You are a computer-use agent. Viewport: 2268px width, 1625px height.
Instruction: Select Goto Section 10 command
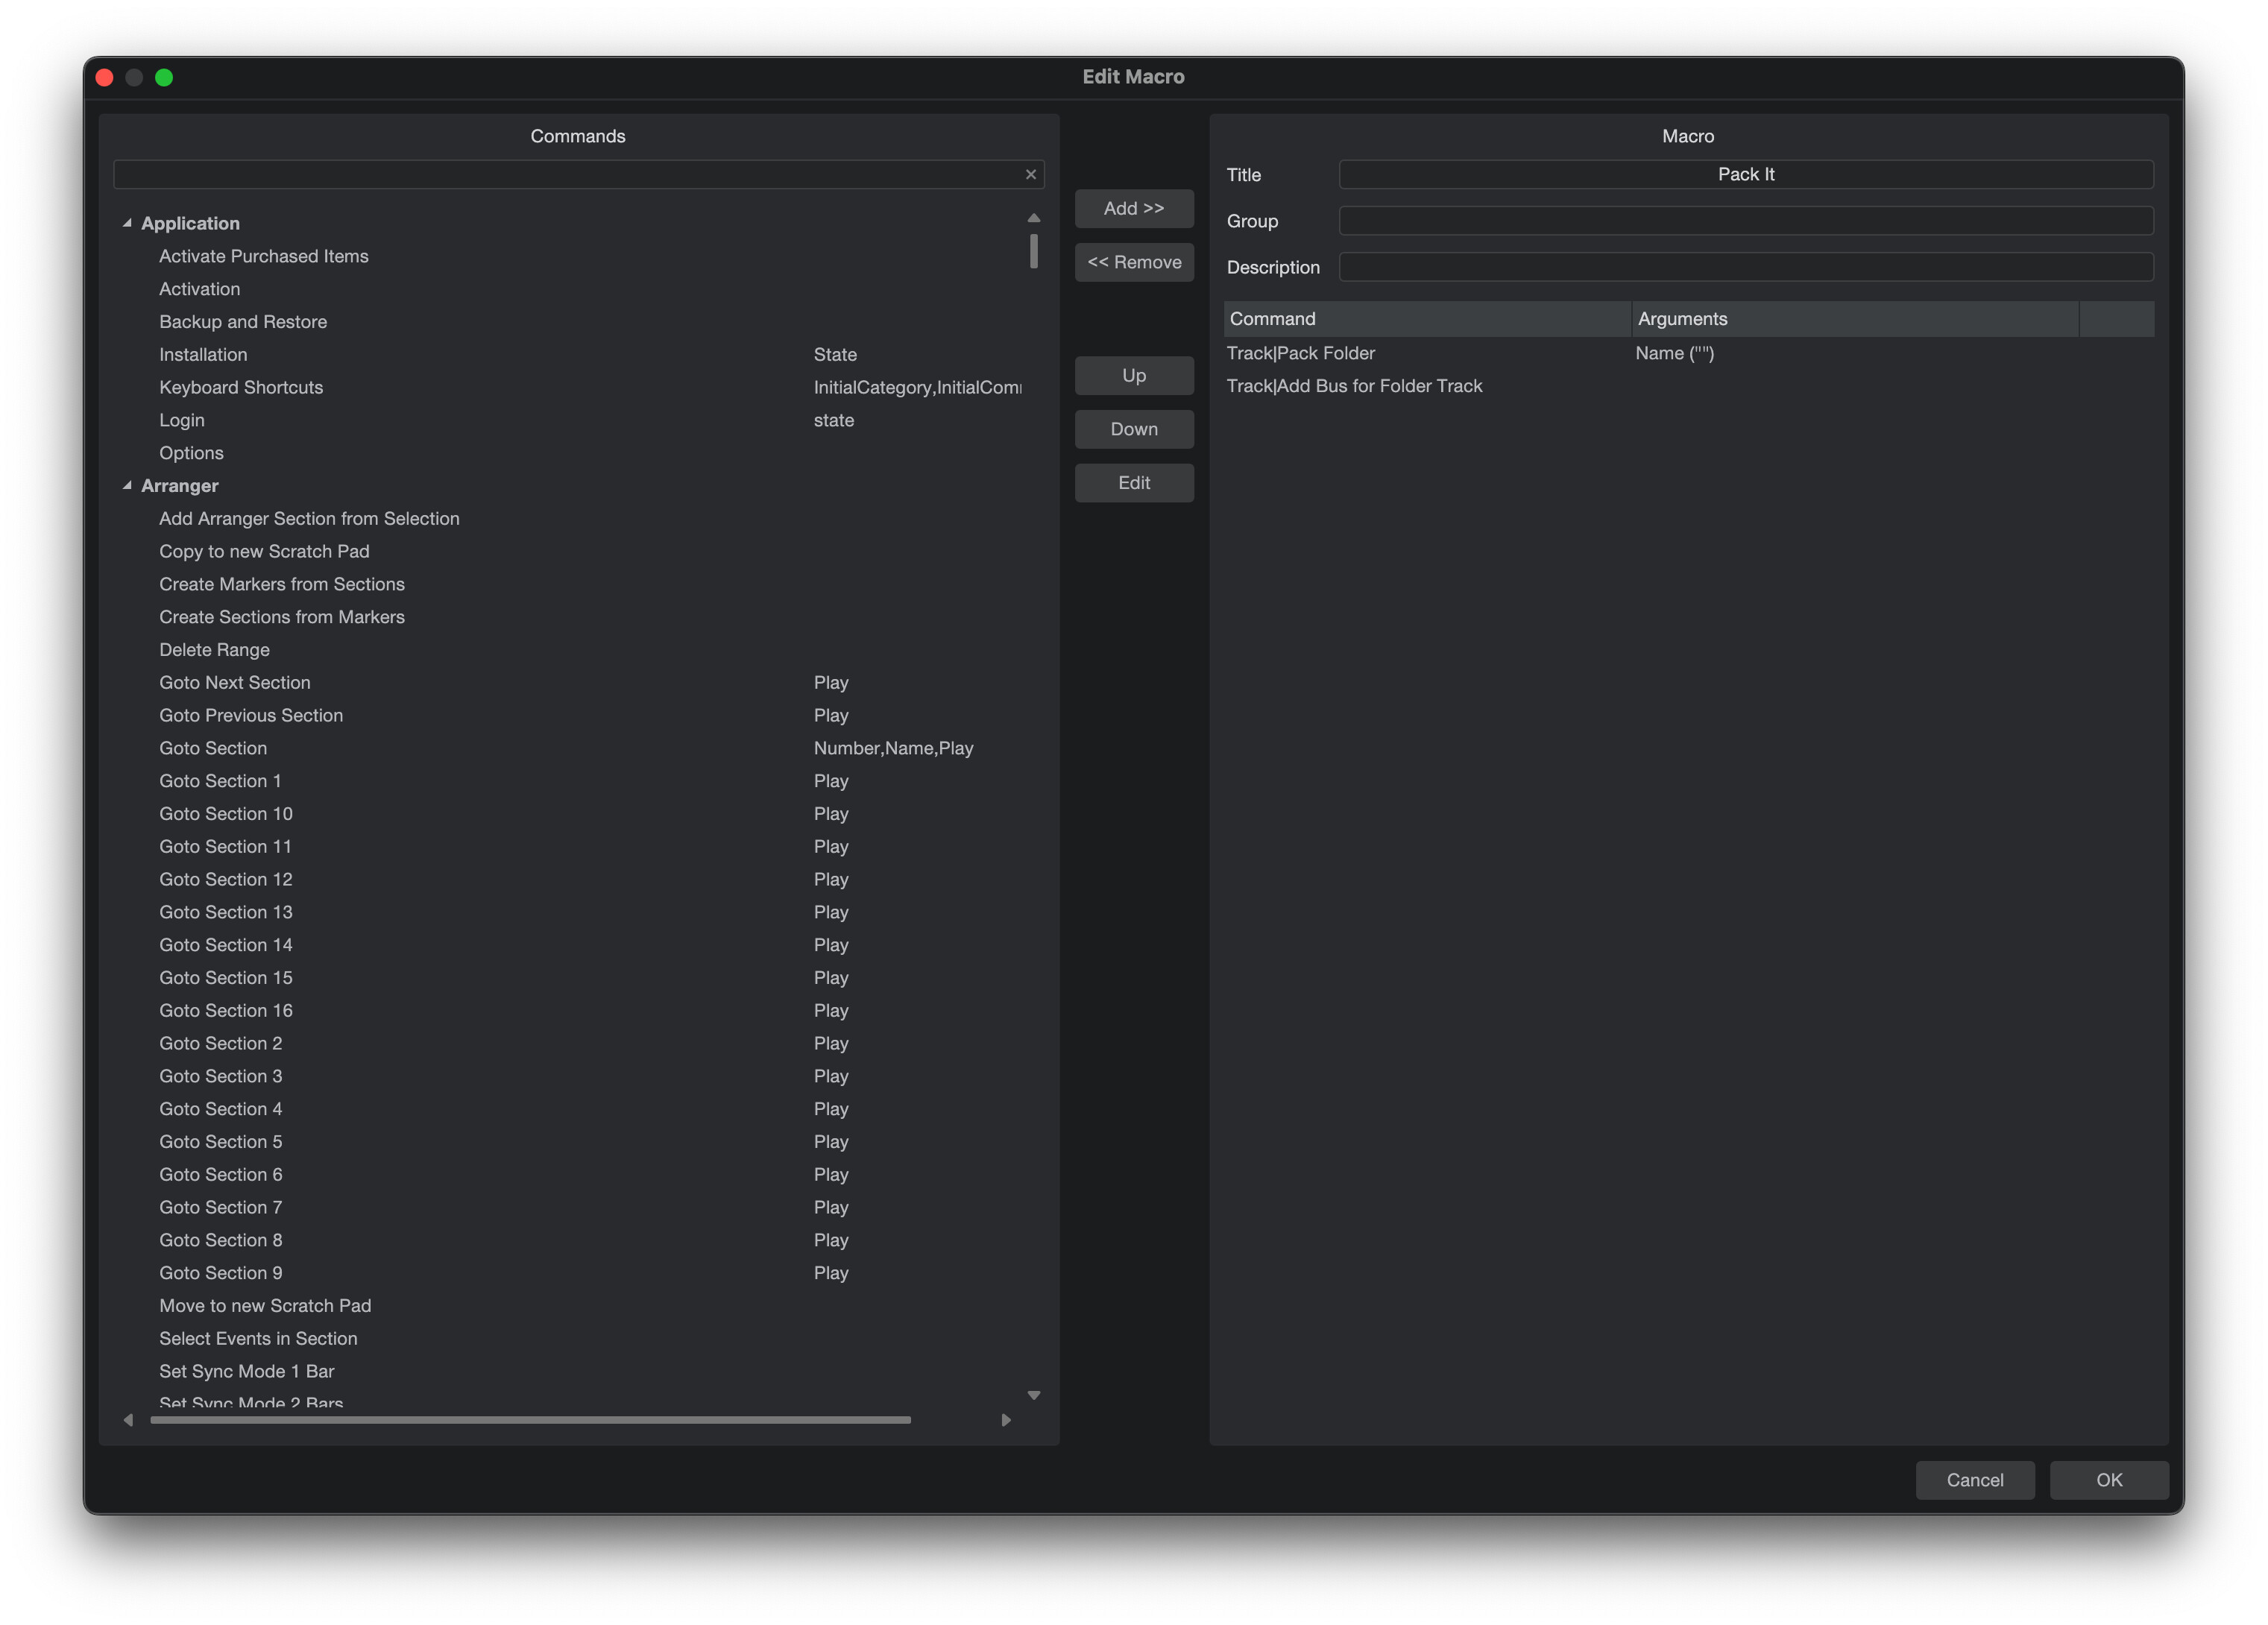[226, 814]
